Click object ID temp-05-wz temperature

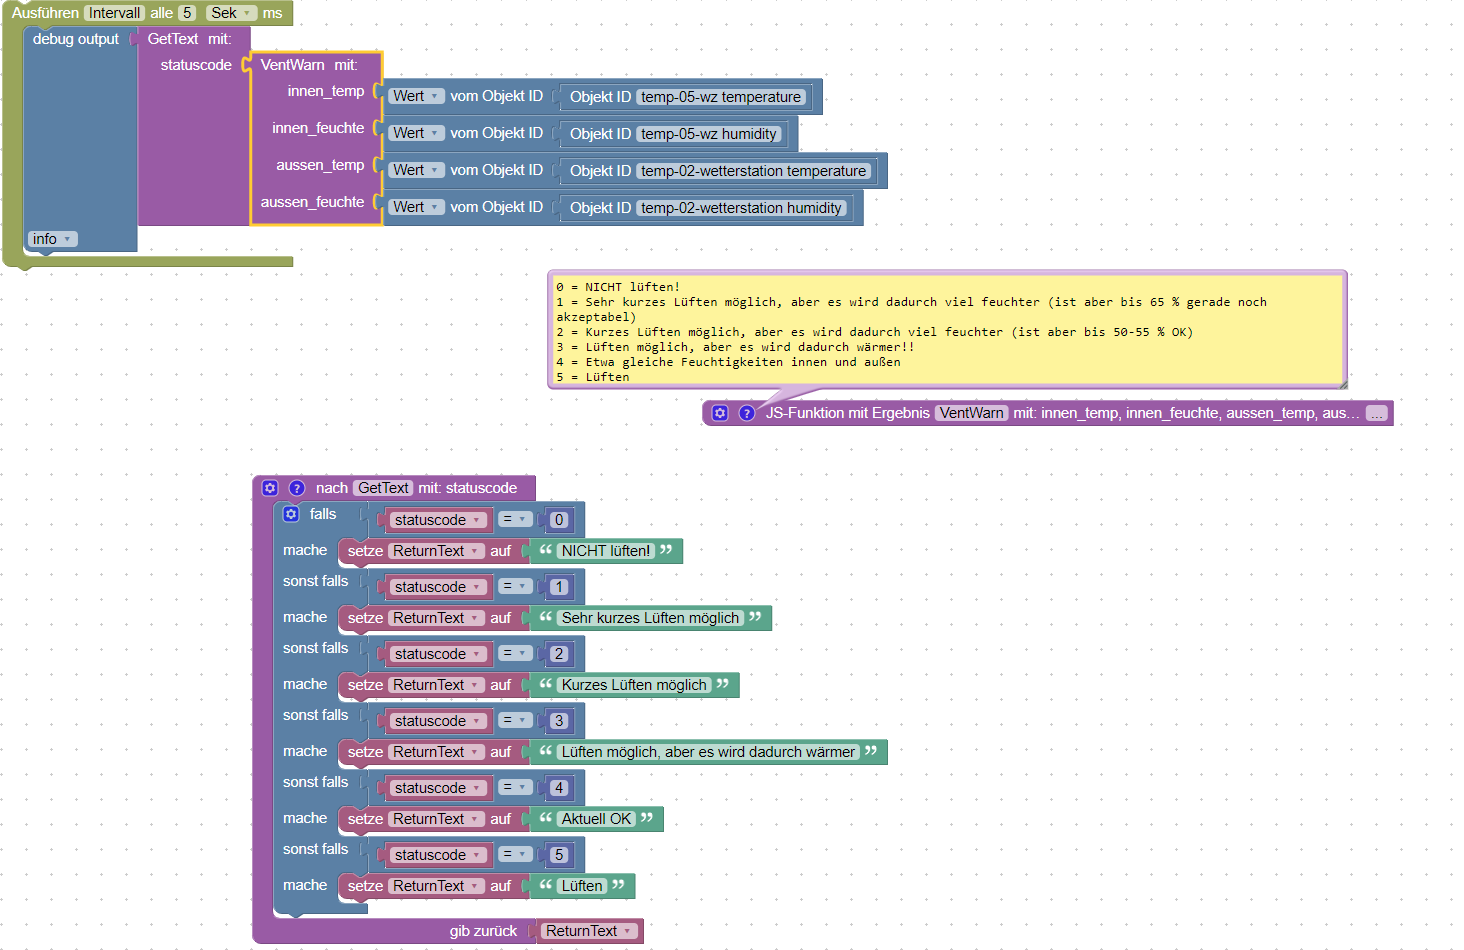click(x=721, y=97)
